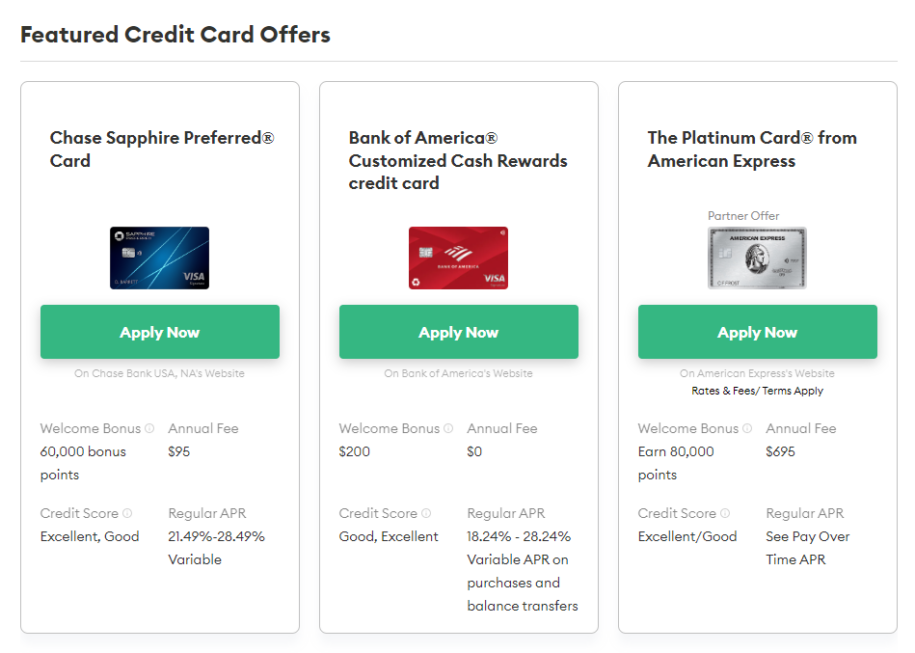Click The Platinum Card from American Express title
This screenshot has height=653, width=915.
pyautogui.click(x=752, y=149)
